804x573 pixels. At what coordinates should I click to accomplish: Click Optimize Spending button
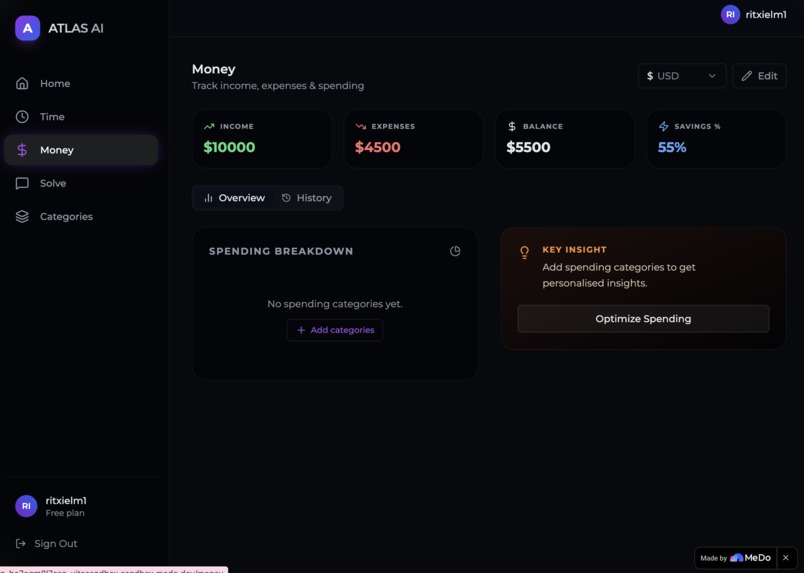click(x=643, y=319)
